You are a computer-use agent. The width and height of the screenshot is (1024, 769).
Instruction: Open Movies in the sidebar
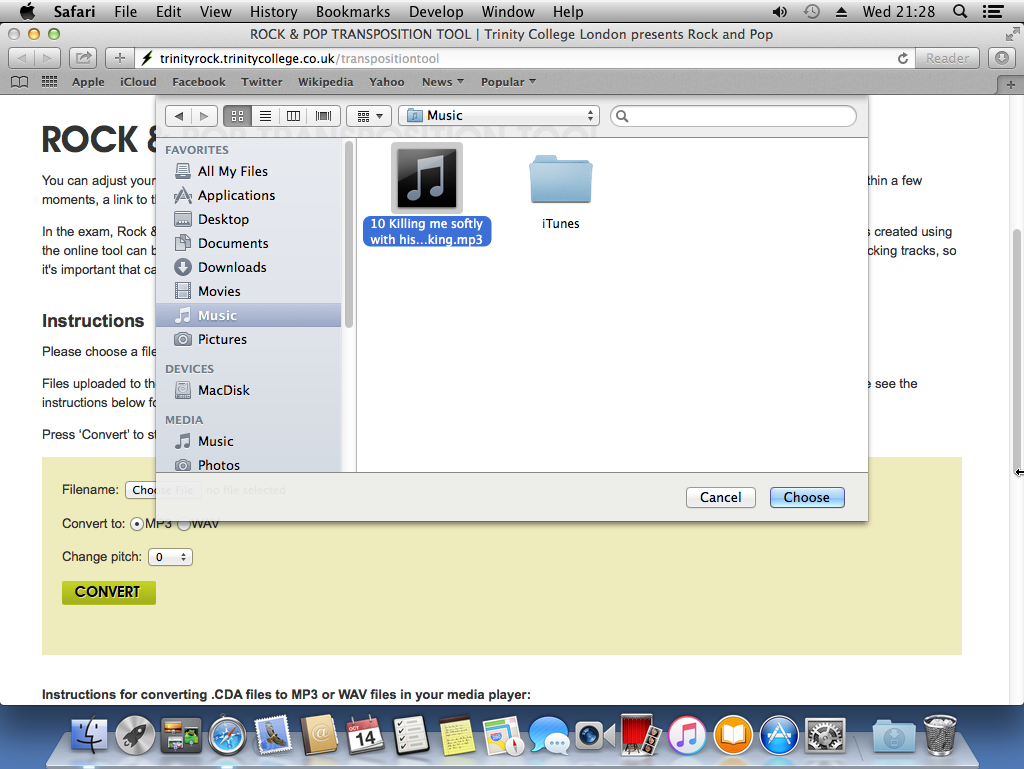coord(248,291)
